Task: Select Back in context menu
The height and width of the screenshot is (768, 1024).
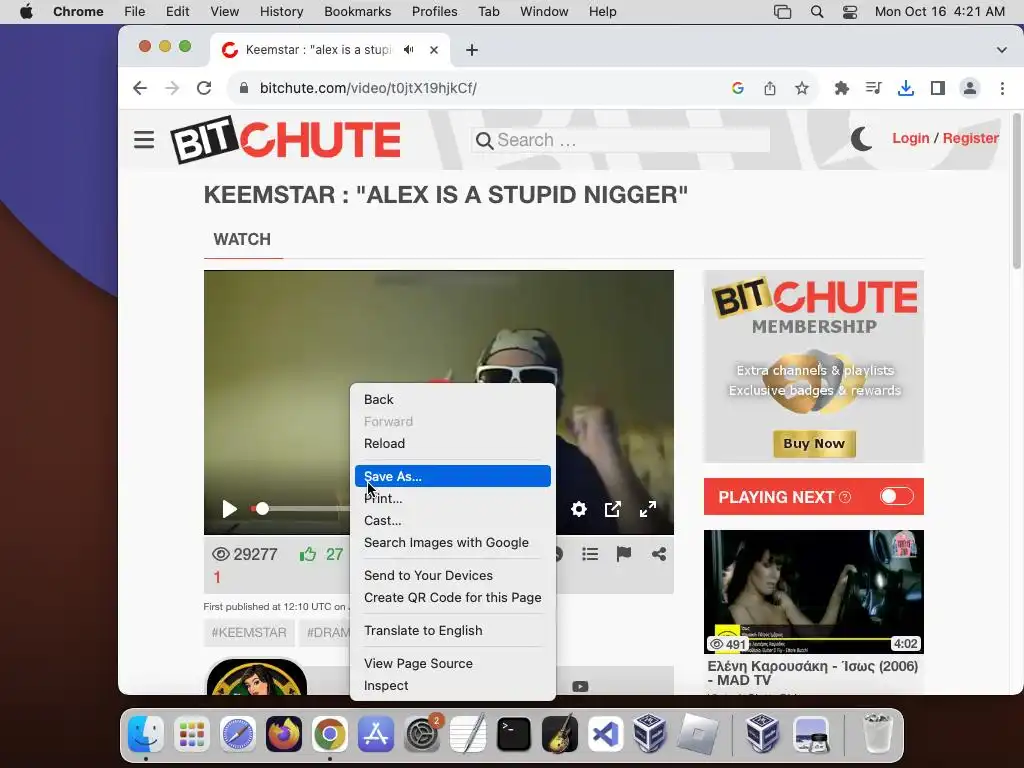Action: click(453, 399)
